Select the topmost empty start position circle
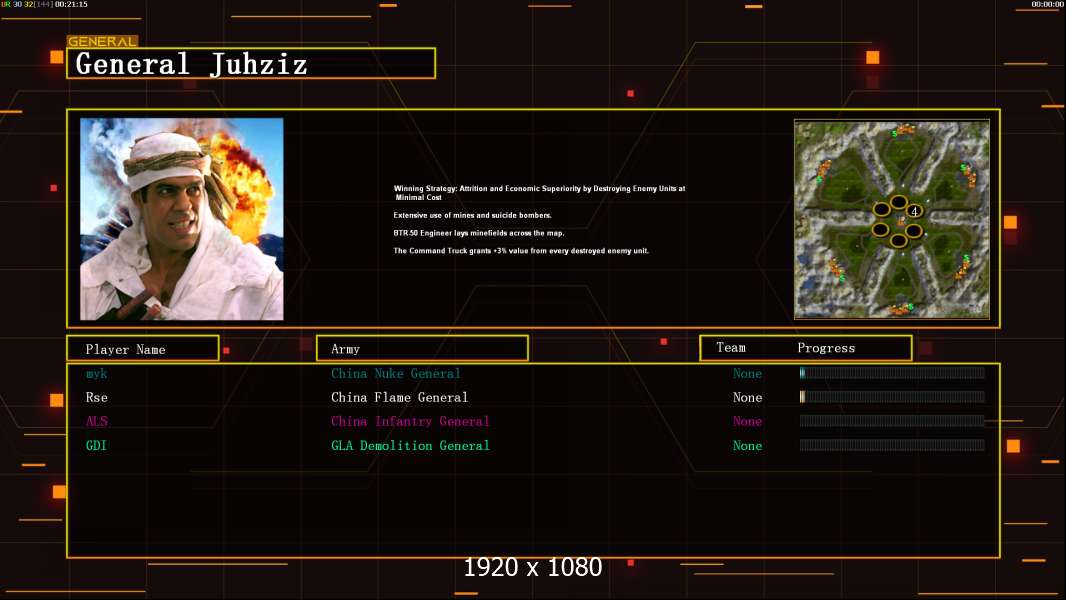This screenshot has width=1066, height=600. coord(899,202)
